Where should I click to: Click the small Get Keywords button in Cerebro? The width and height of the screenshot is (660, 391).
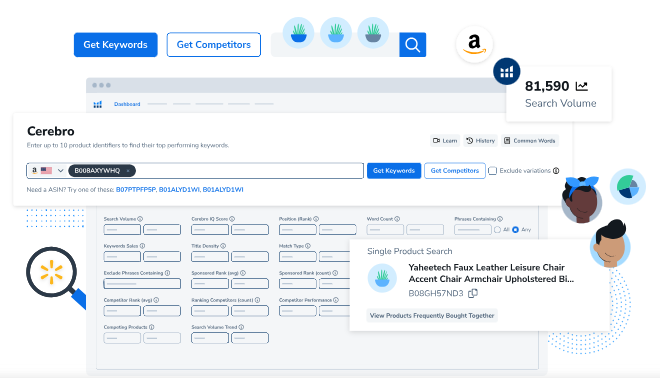pyautogui.click(x=394, y=170)
